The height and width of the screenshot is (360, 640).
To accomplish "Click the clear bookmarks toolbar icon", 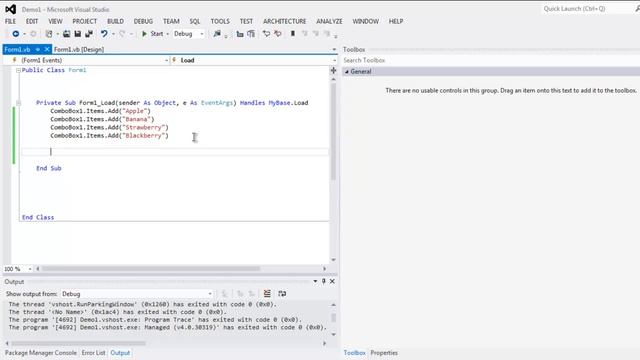I will point(327,34).
